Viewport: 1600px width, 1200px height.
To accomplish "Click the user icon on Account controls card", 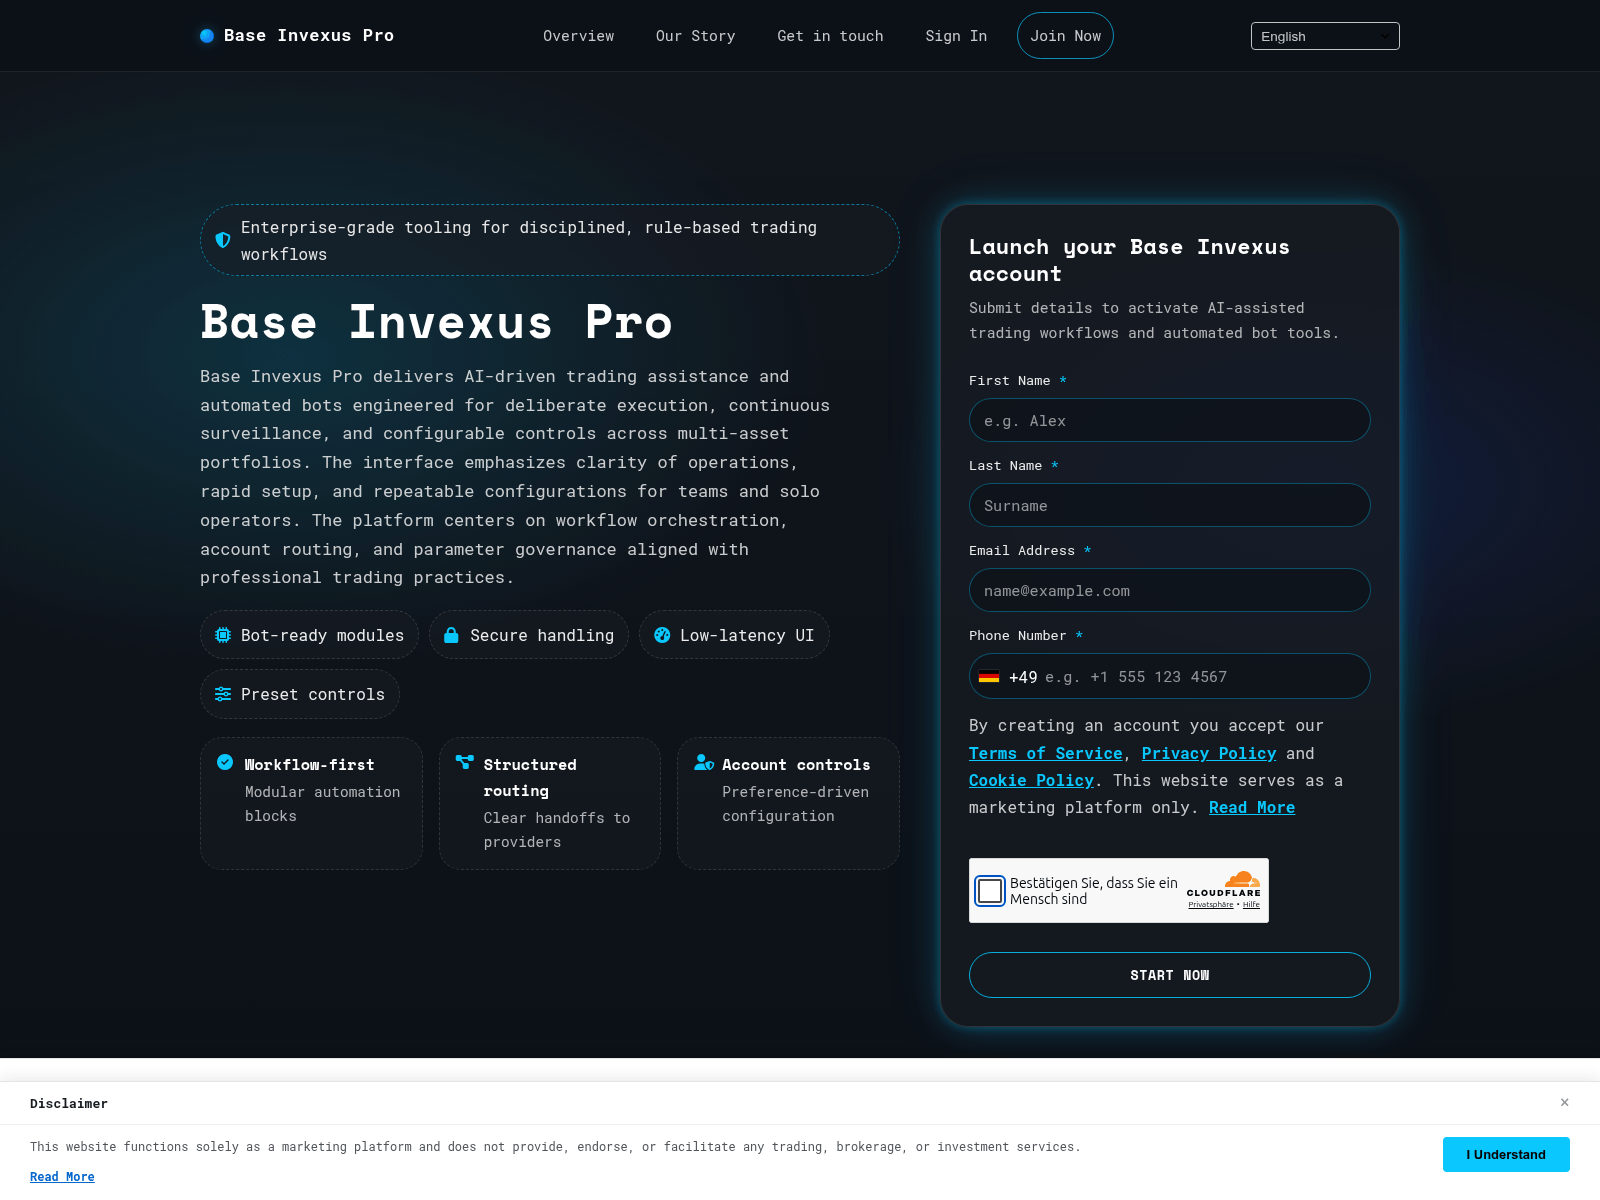I will pyautogui.click(x=704, y=762).
